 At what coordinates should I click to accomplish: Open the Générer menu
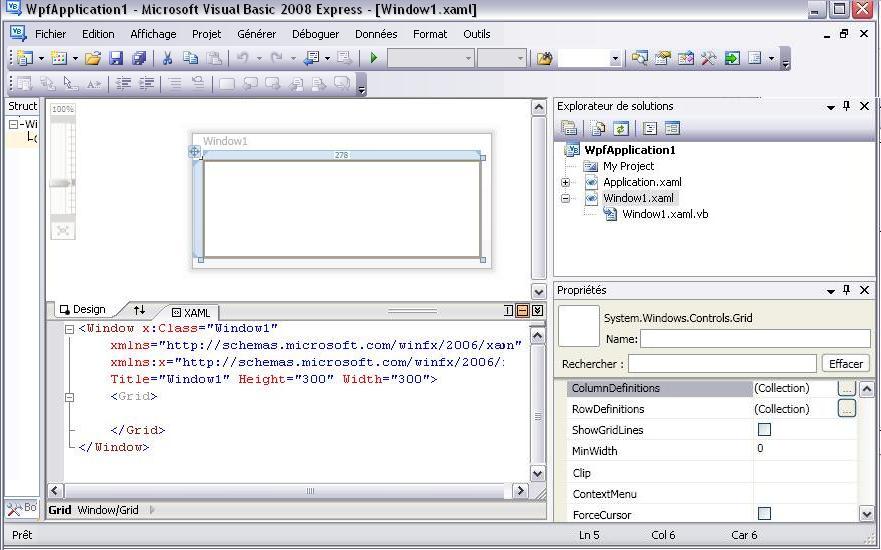pyautogui.click(x=256, y=34)
